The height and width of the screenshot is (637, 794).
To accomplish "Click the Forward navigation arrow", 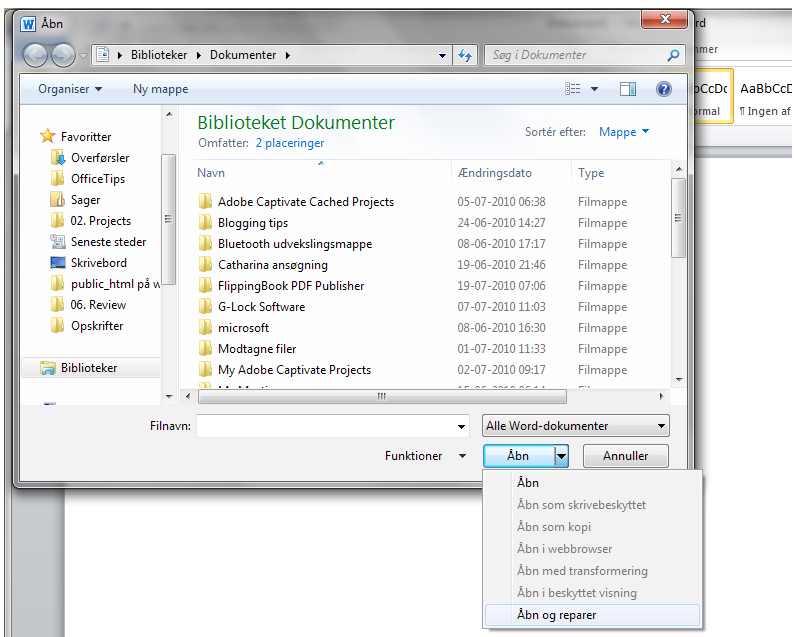I will coord(63,55).
